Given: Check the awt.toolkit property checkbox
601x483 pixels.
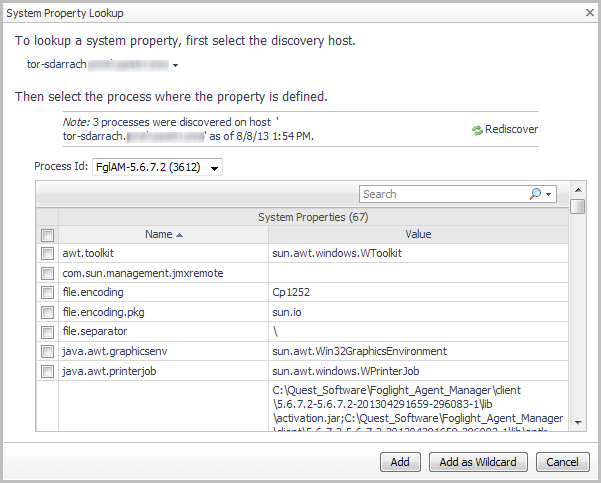Looking at the screenshot, I should [x=47, y=254].
